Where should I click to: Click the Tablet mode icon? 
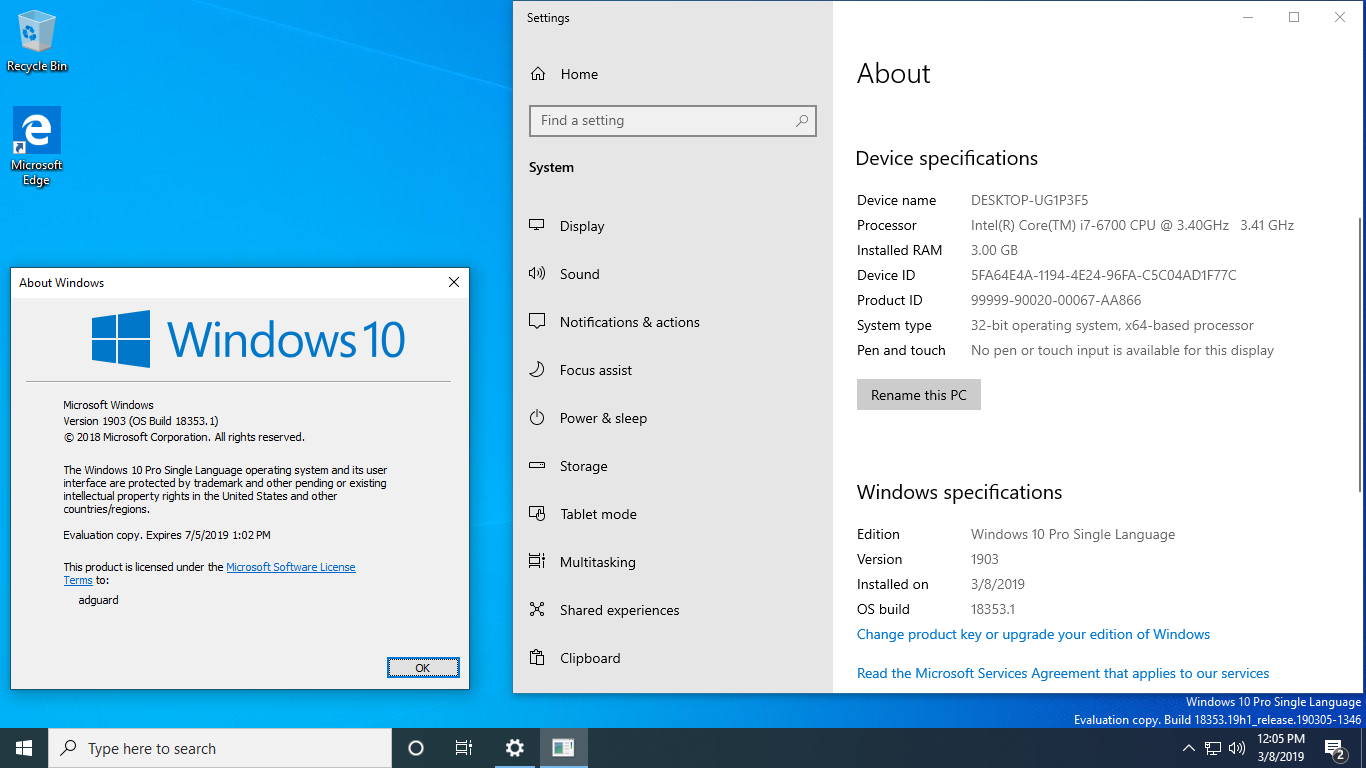[537, 514]
